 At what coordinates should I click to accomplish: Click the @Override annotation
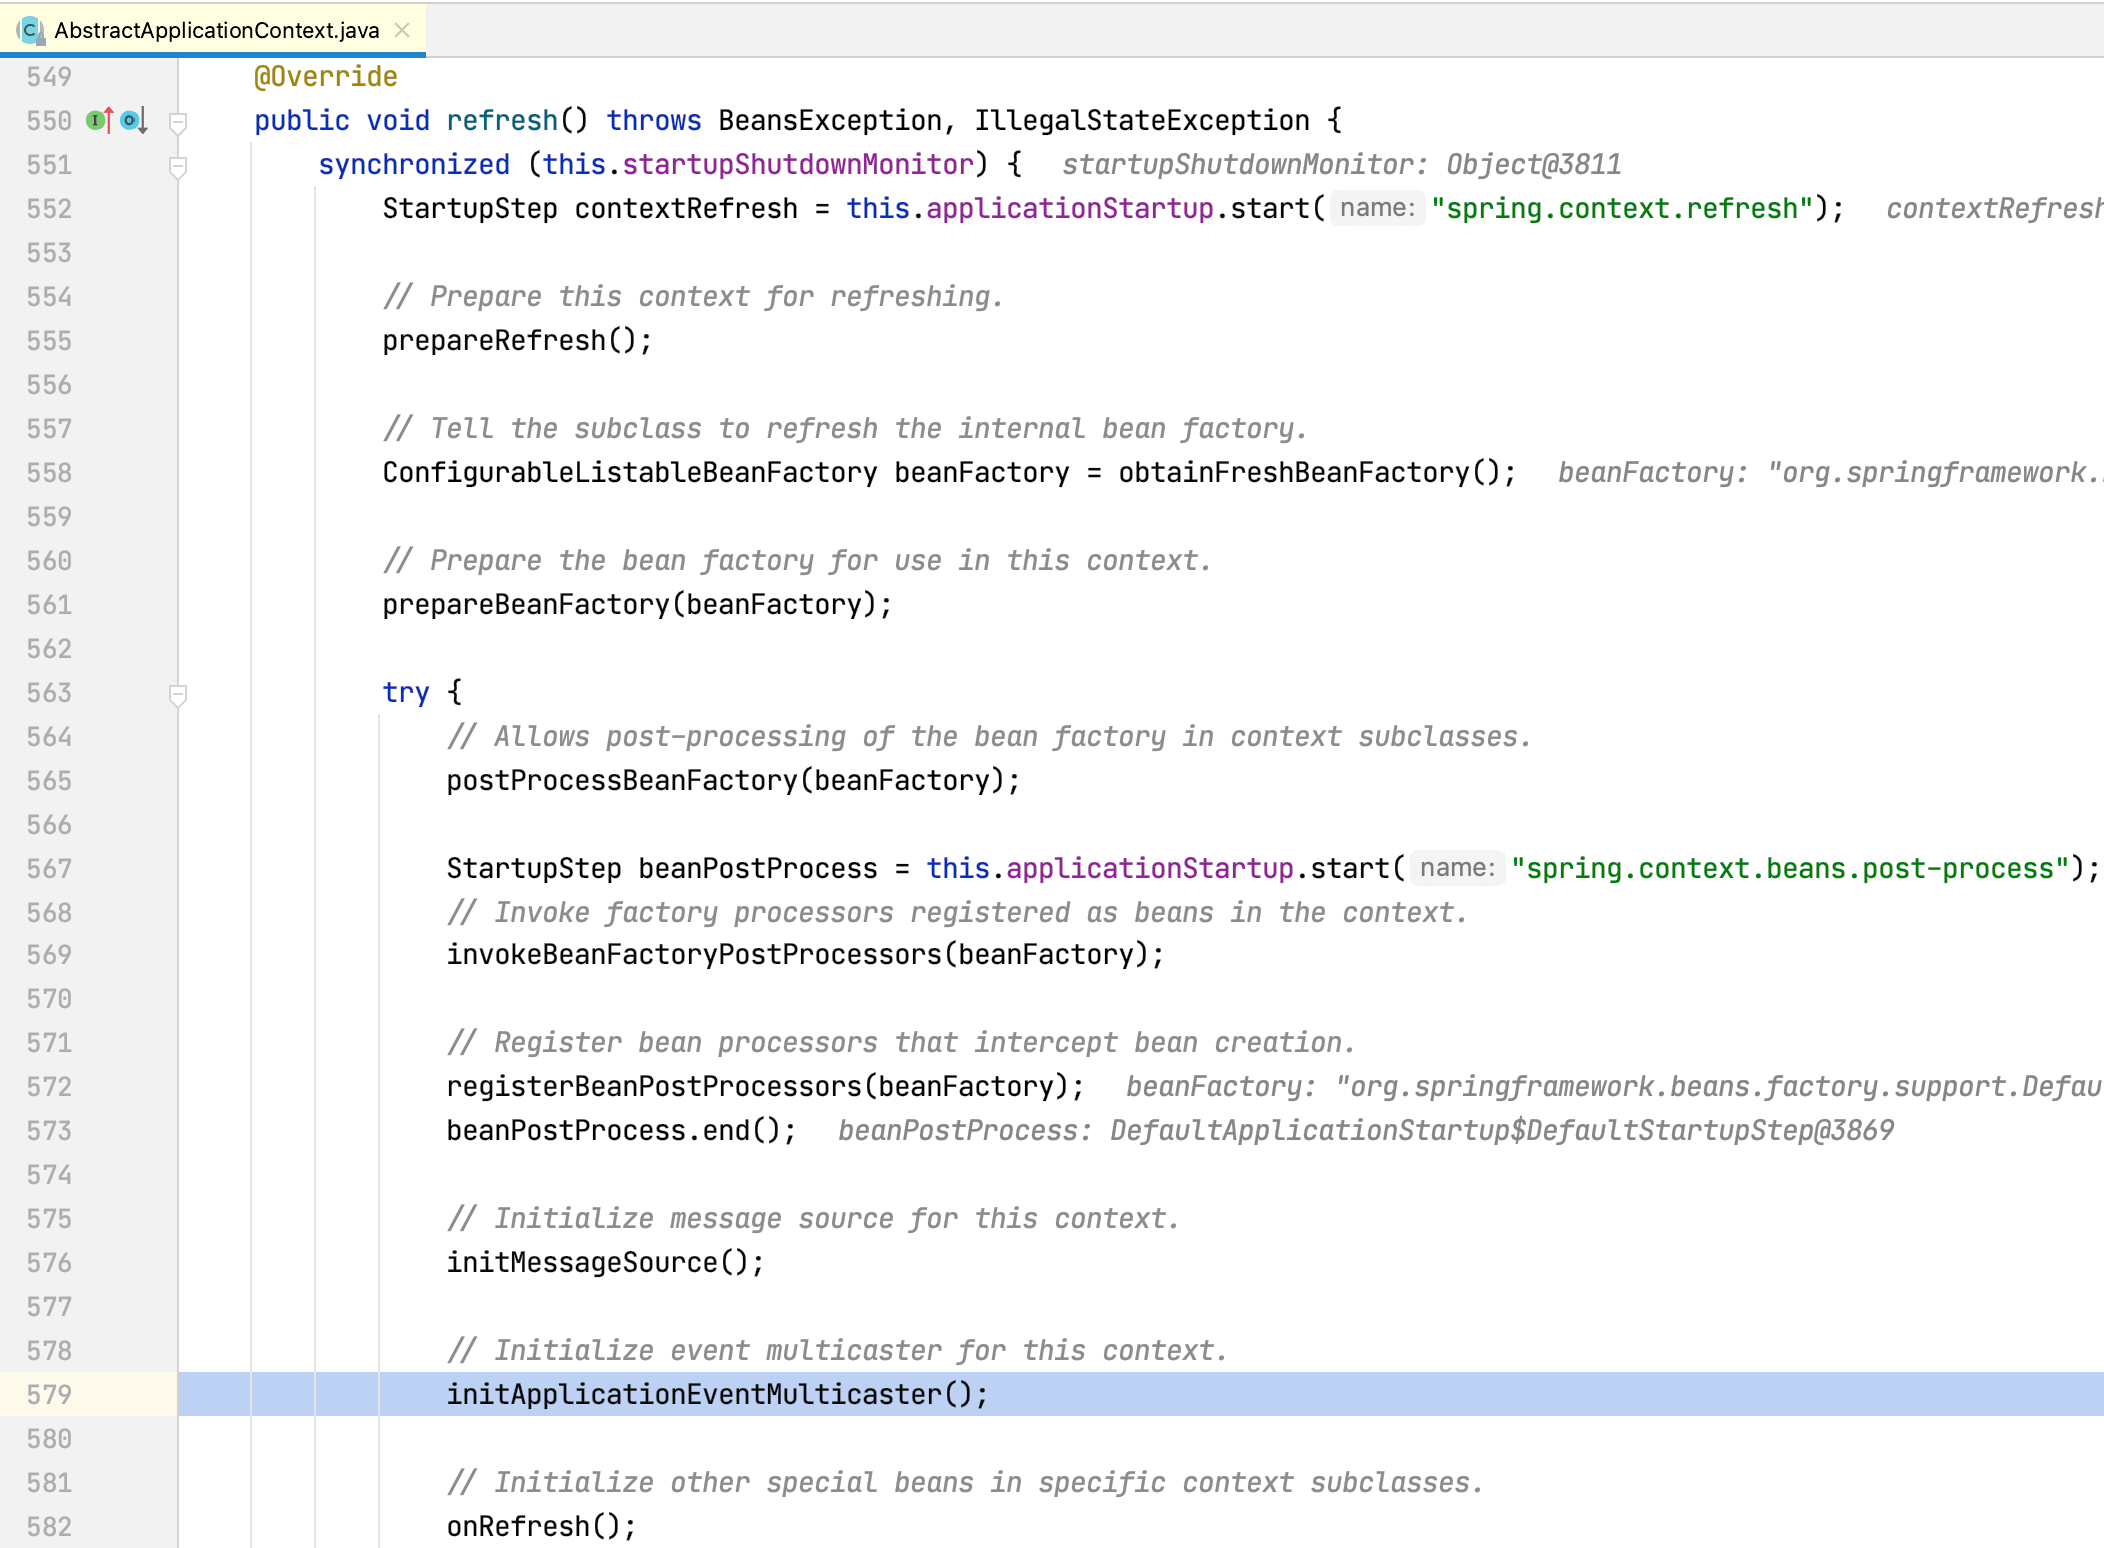pos(326,77)
